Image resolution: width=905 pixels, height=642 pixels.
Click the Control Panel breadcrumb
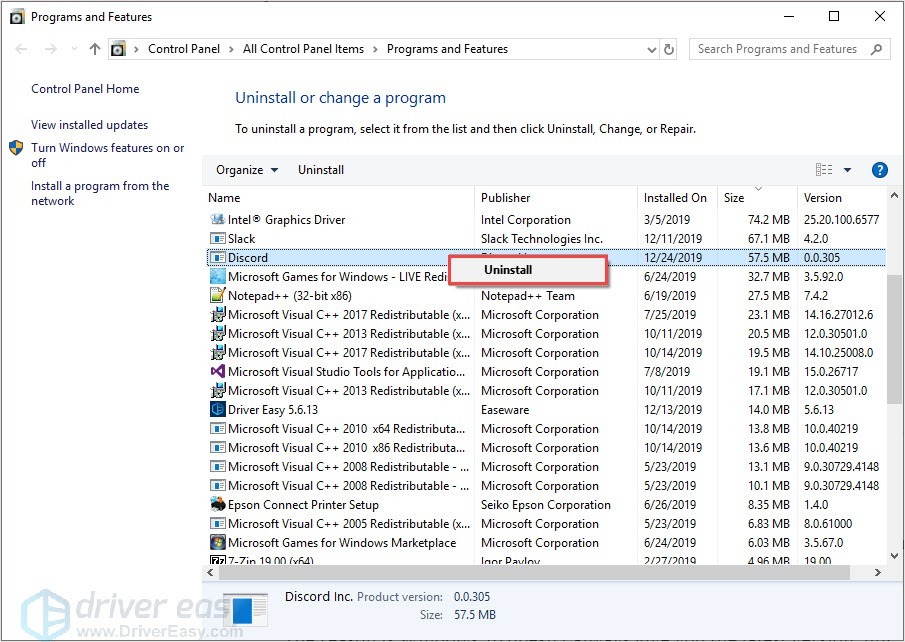[x=184, y=49]
